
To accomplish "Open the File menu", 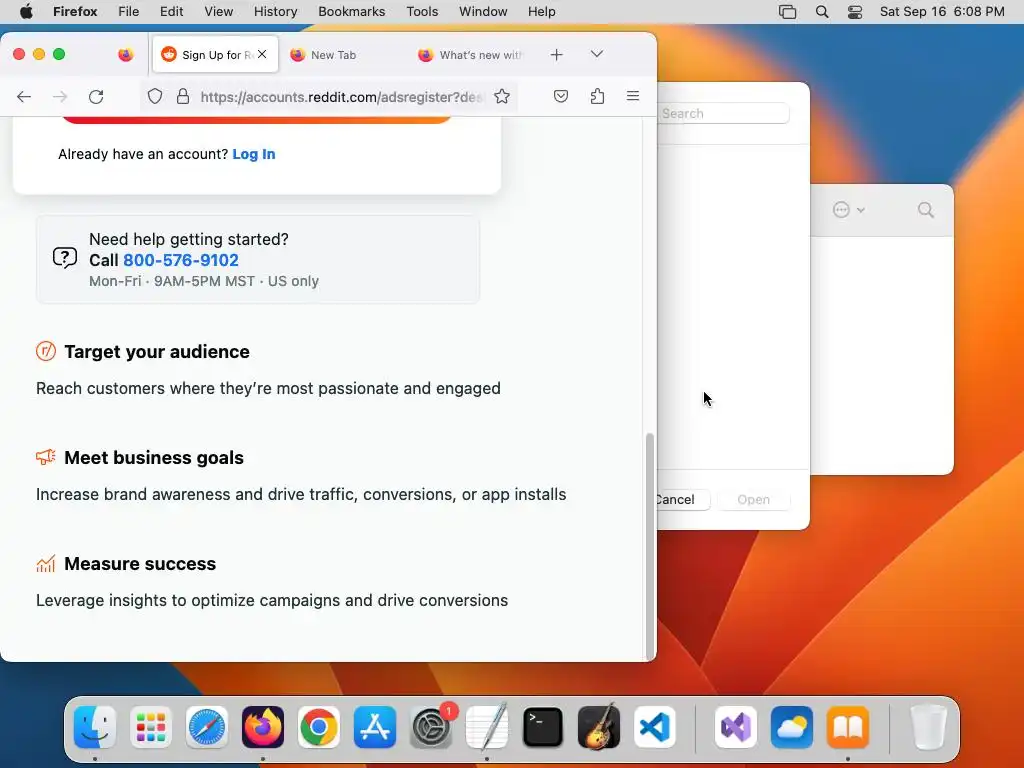I will click(x=129, y=12).
